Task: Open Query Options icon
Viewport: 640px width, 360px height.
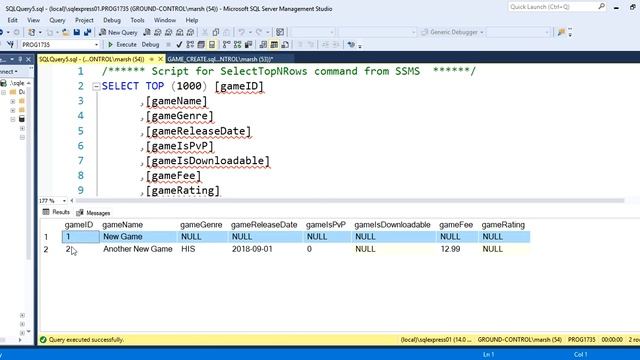Action: coord(201,44)
